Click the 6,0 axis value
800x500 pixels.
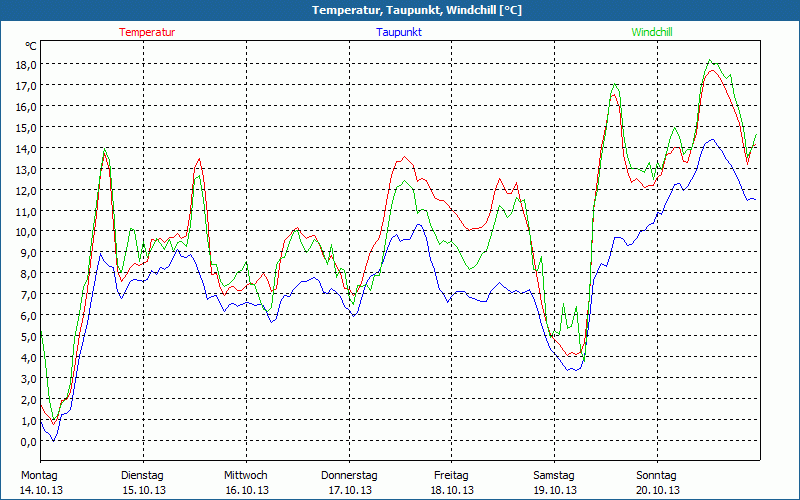30,316
